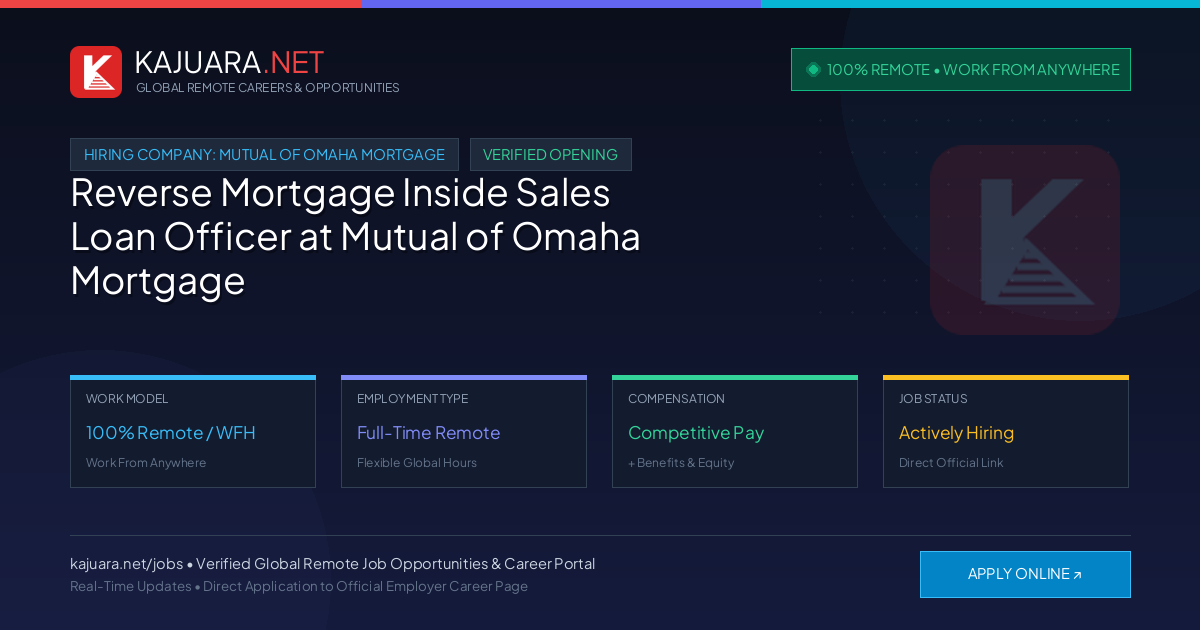This screenshot has height=630, width=1200.
Task: Click the 'Actively Hiring' value
Action: click(x=956, y=433)
